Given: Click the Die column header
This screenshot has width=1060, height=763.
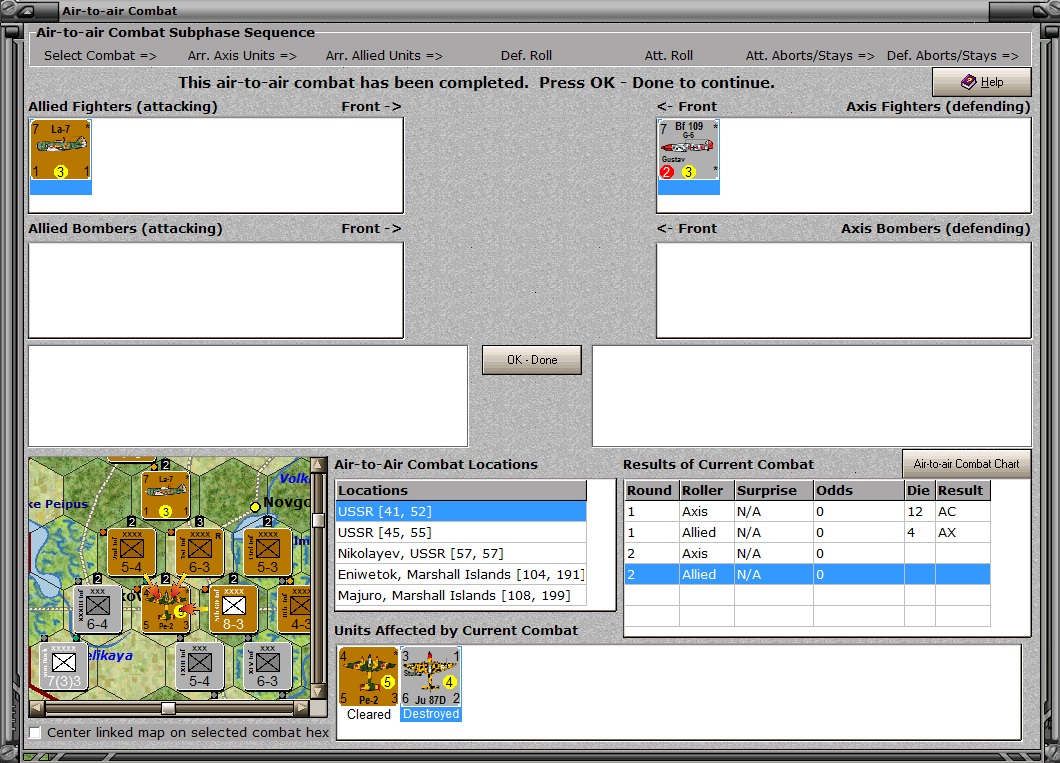Looking at the screenshot, I should (x=919, y=491).
